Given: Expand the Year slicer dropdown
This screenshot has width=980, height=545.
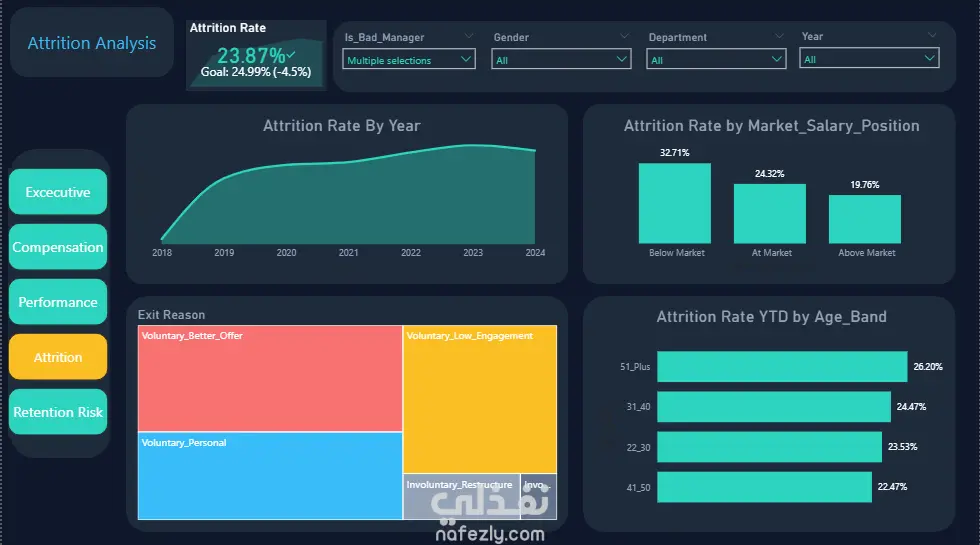Looking at the screenshot, I should tap(869, 59).
